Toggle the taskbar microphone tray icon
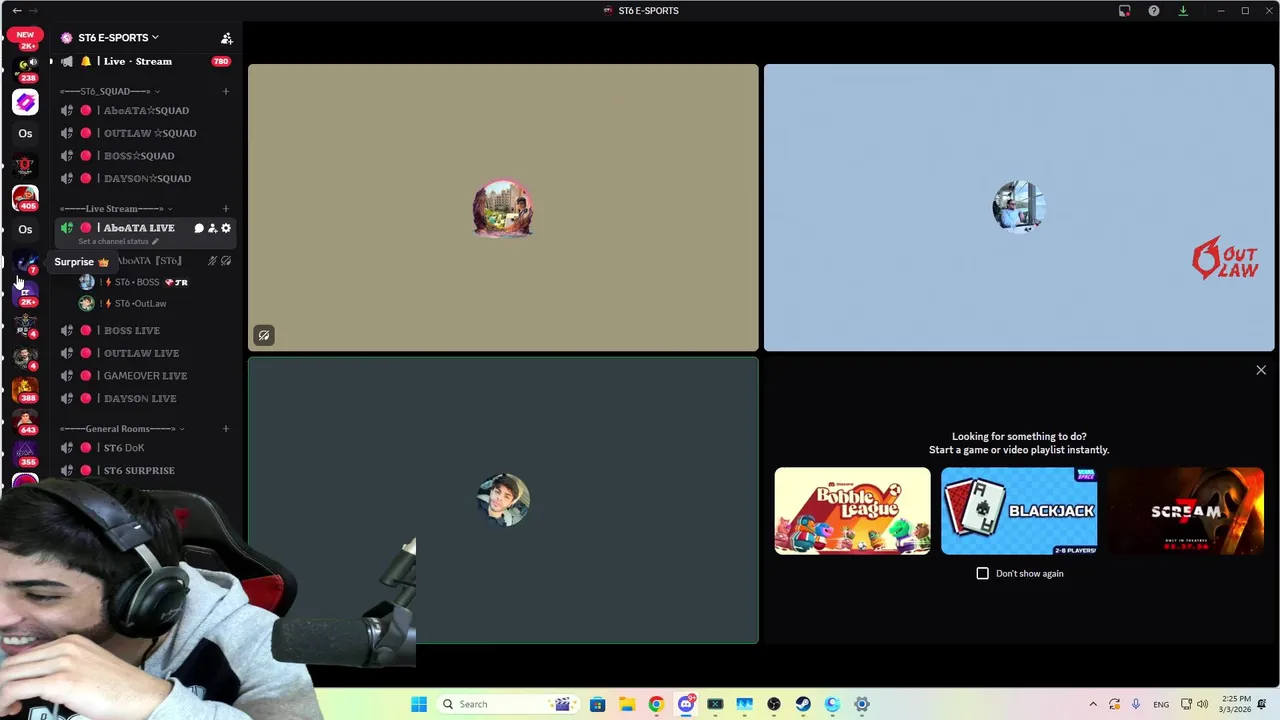Image resolution: width=1280 pixels, height=720 pixels. tap(1136, 704)
